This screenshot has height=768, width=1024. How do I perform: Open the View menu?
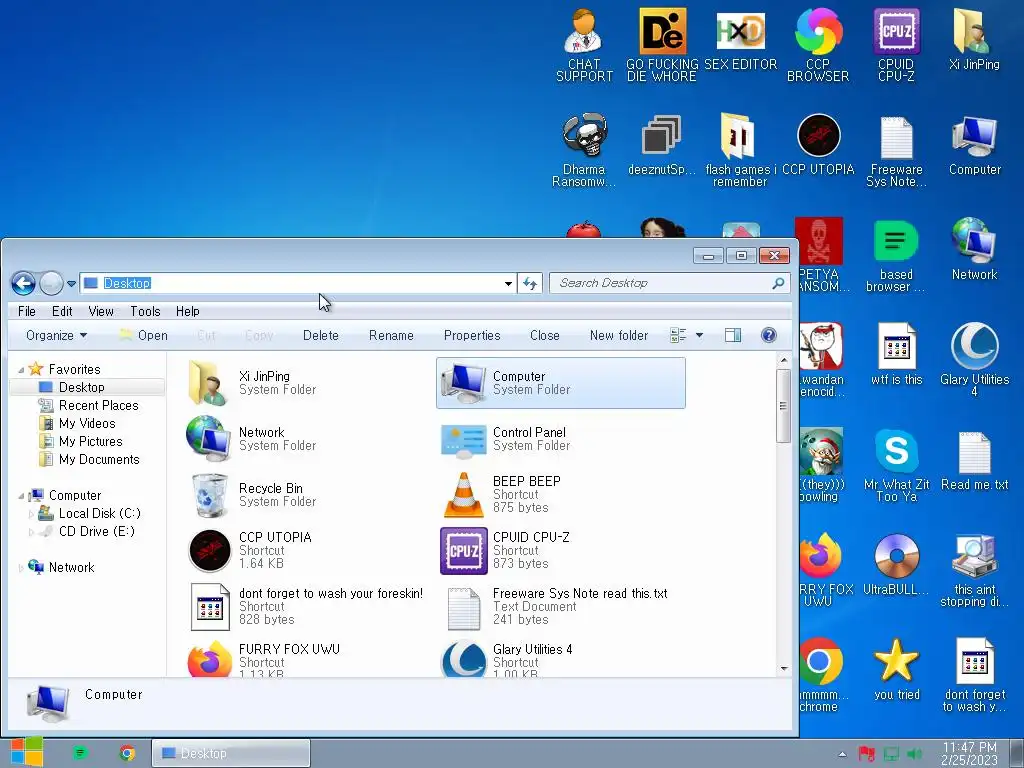(101, 312)
